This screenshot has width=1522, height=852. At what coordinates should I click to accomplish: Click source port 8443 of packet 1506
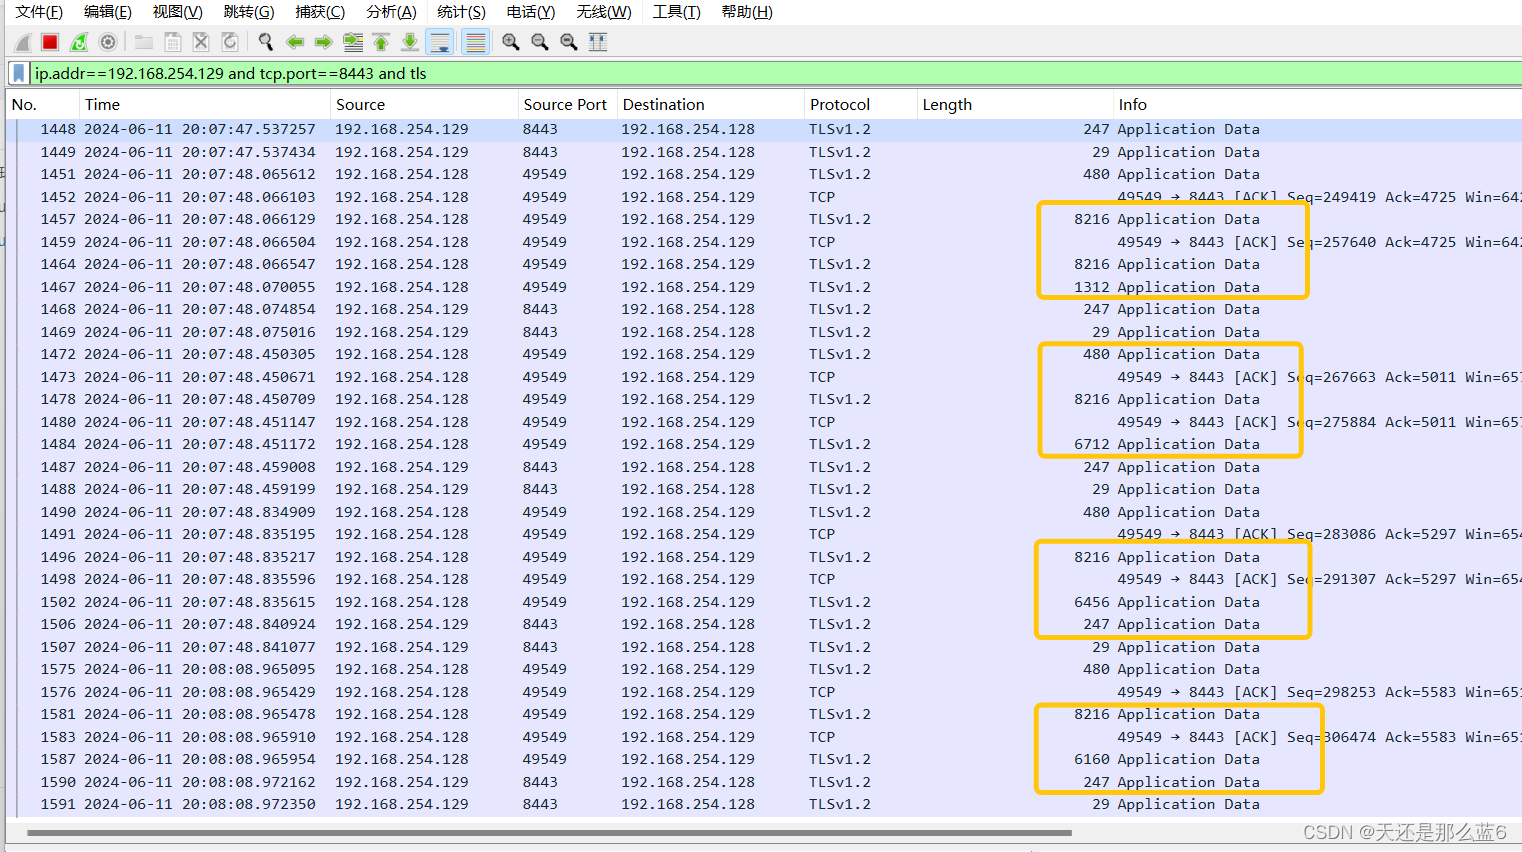[540, 624]
